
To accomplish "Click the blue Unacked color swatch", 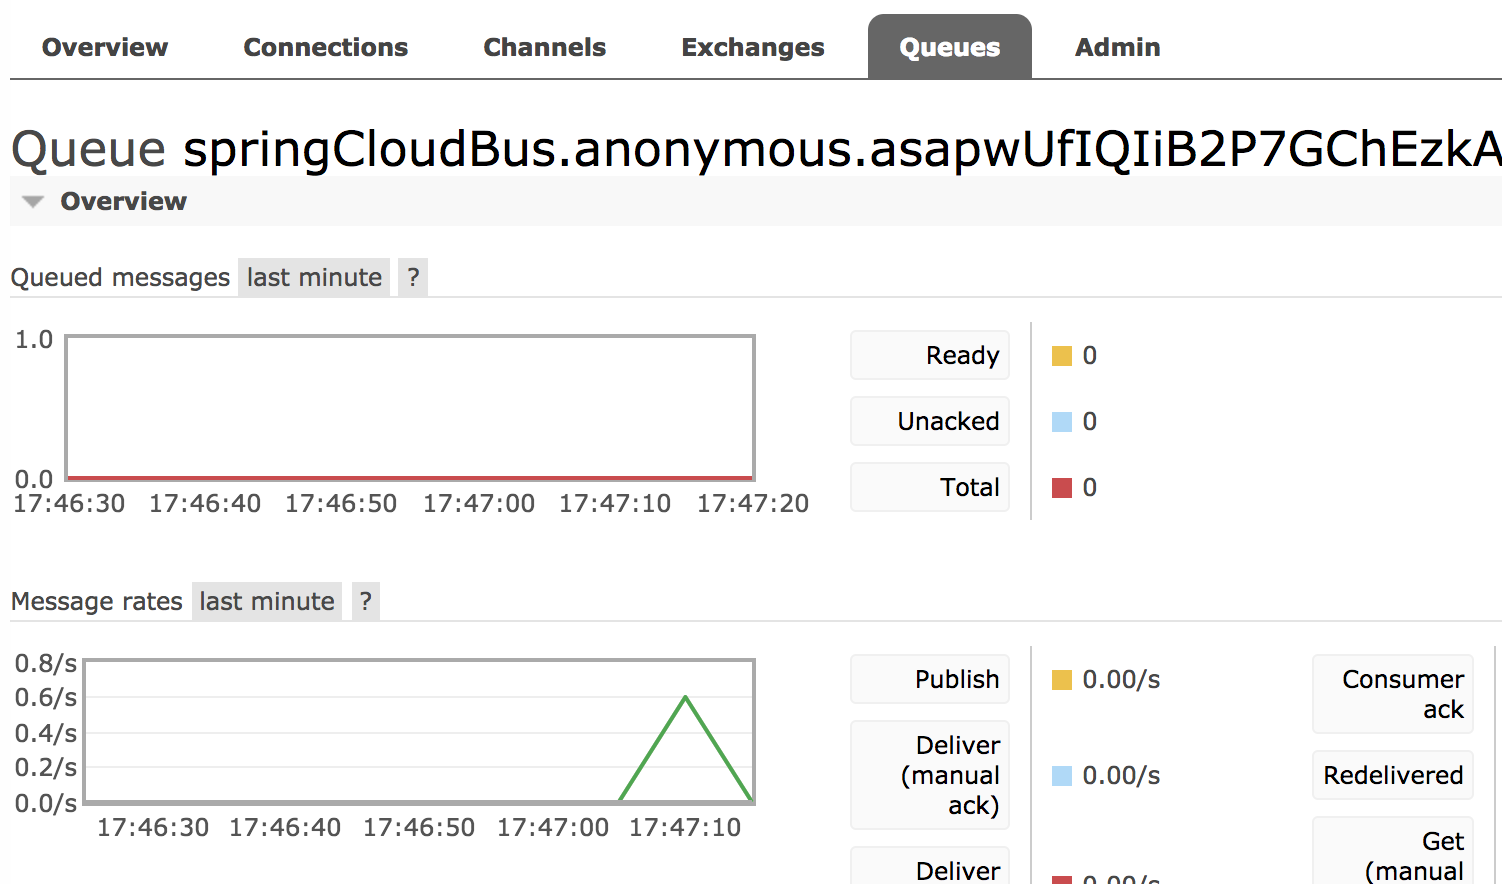I will click(x=1062, y=422).
